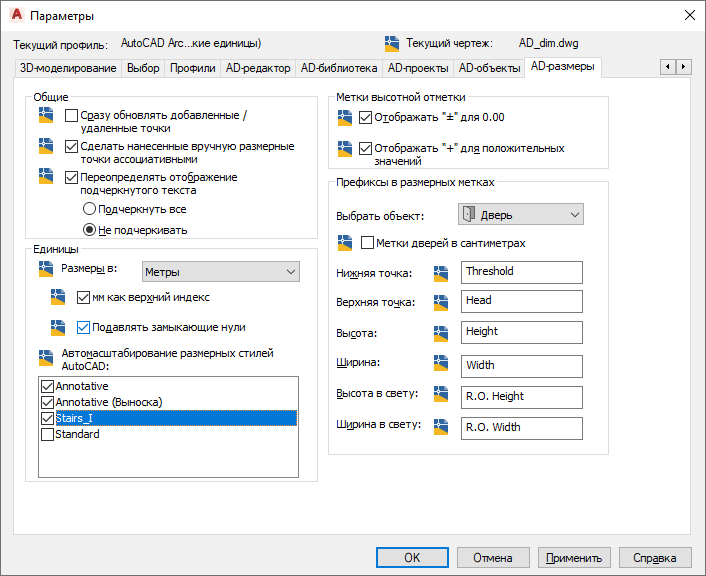Click the 'Height' prefix input field
The height and width of the screenshot is (576, 706).
522,332
